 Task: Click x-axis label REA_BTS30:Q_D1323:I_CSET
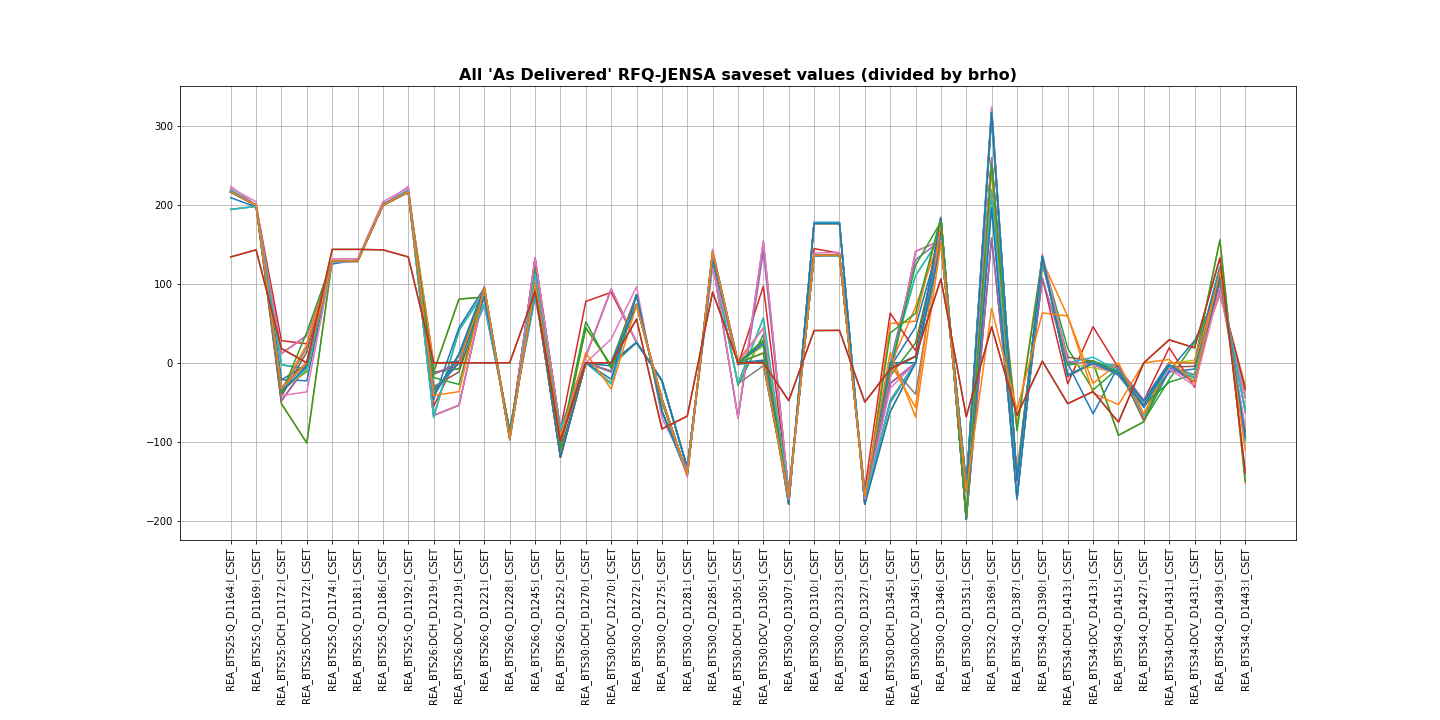(840, 620)
